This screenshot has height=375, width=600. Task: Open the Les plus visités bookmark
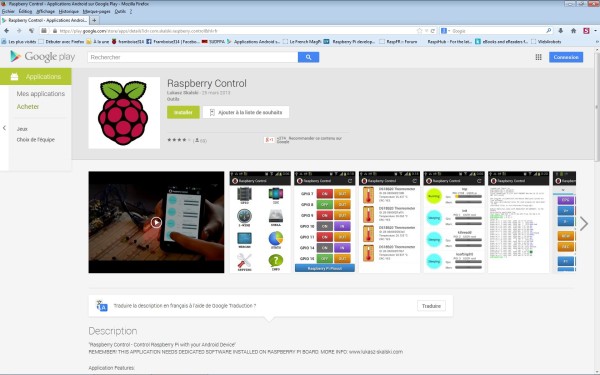click(19, 41)
